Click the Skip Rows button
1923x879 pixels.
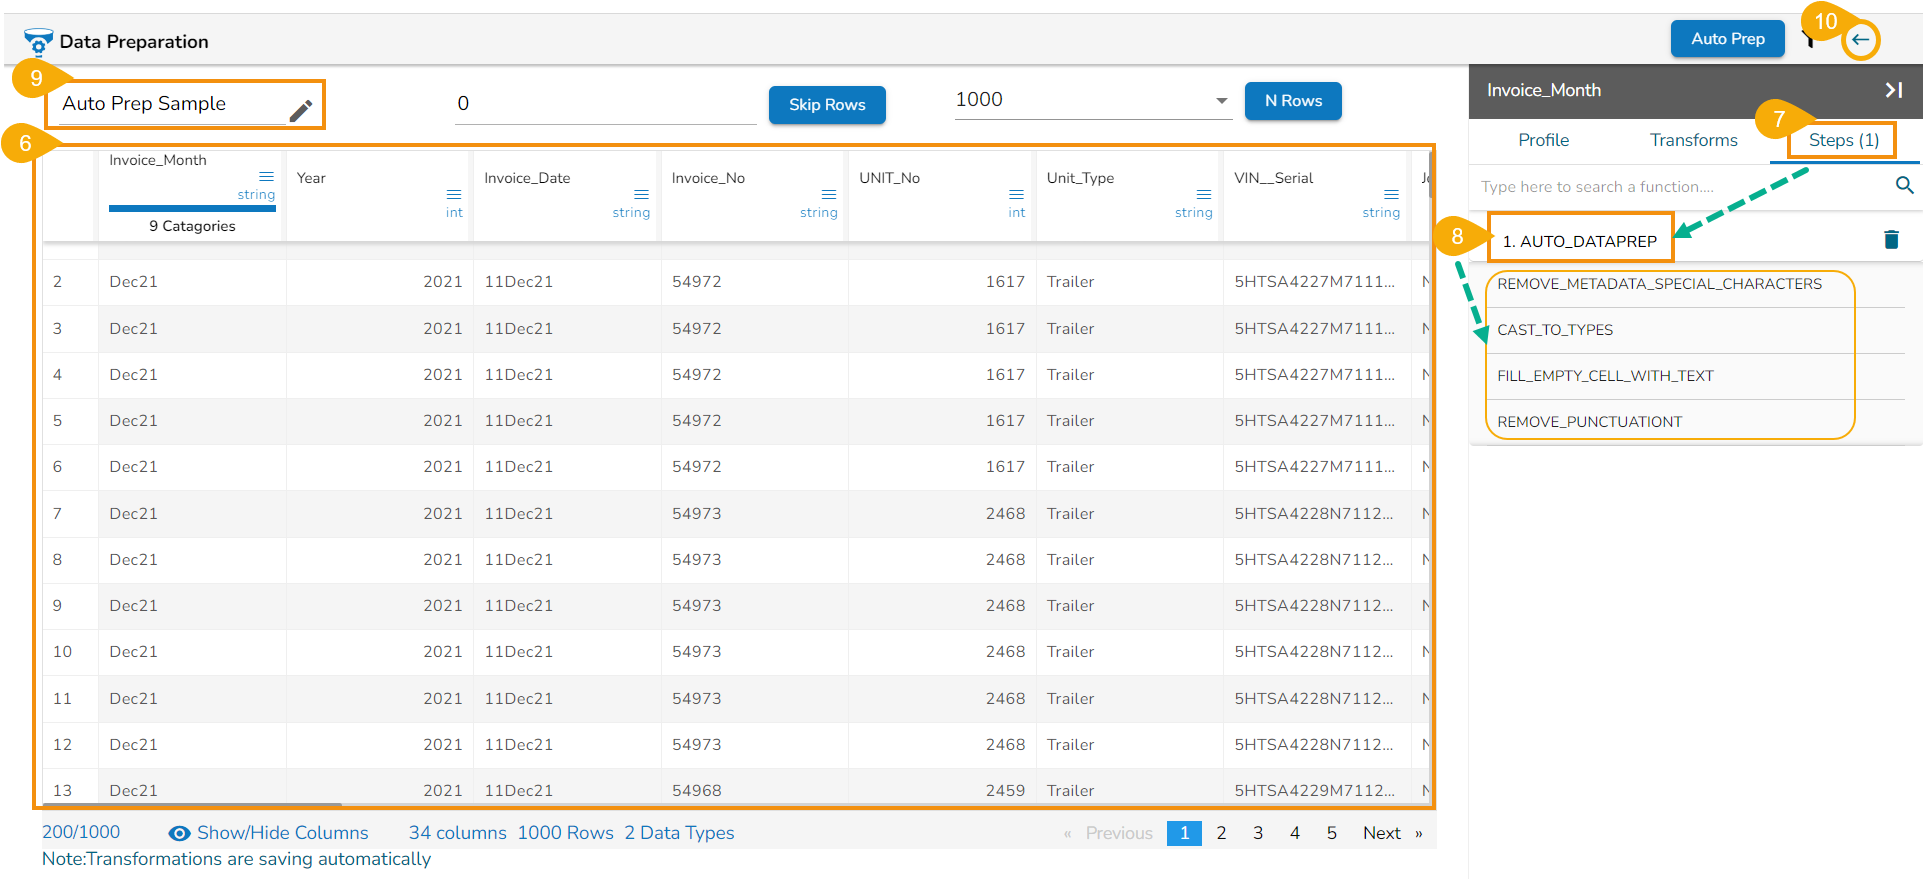[x=826, y=105]
